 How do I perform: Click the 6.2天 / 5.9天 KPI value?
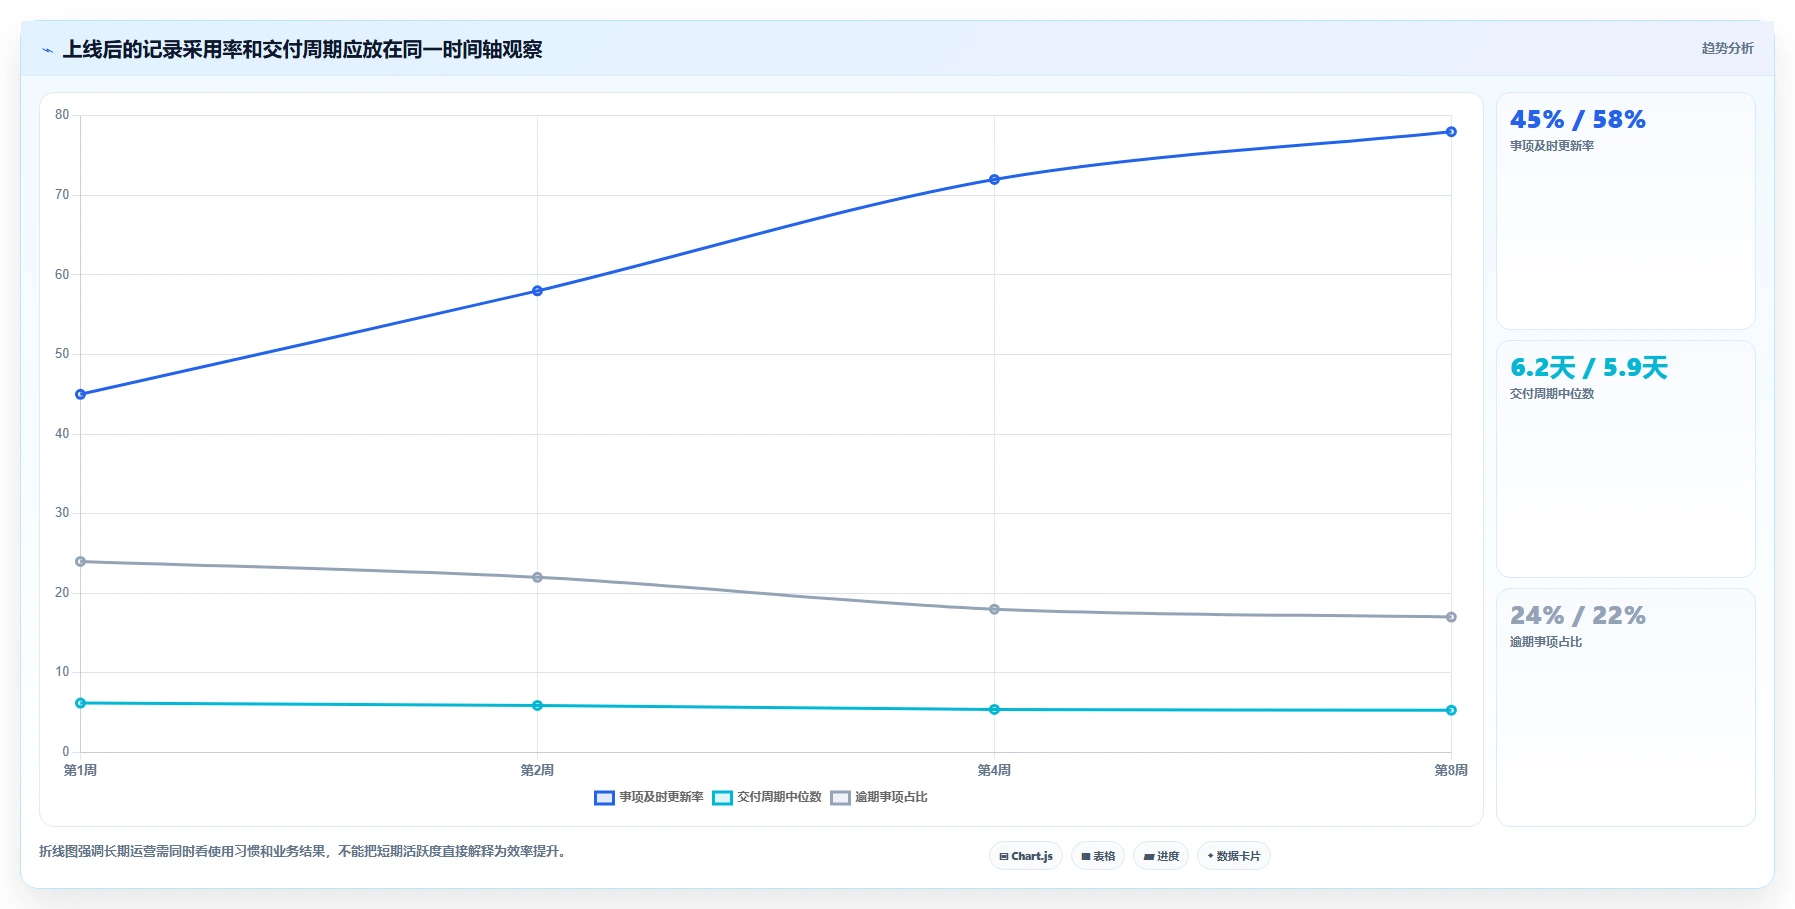[1588, 368]
